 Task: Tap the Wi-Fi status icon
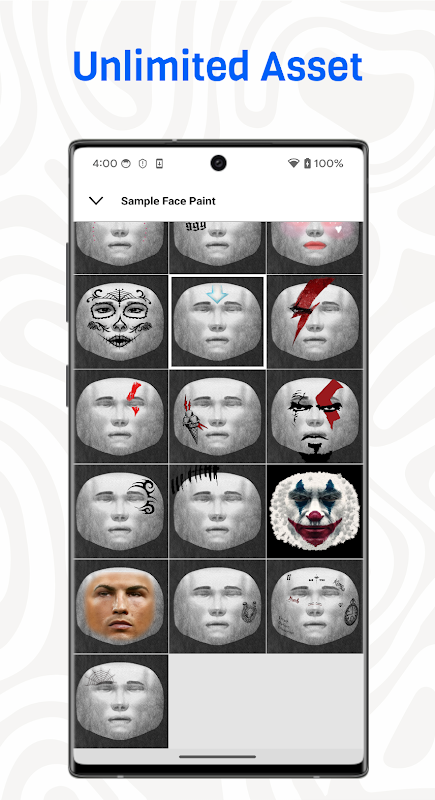(293, 163)
